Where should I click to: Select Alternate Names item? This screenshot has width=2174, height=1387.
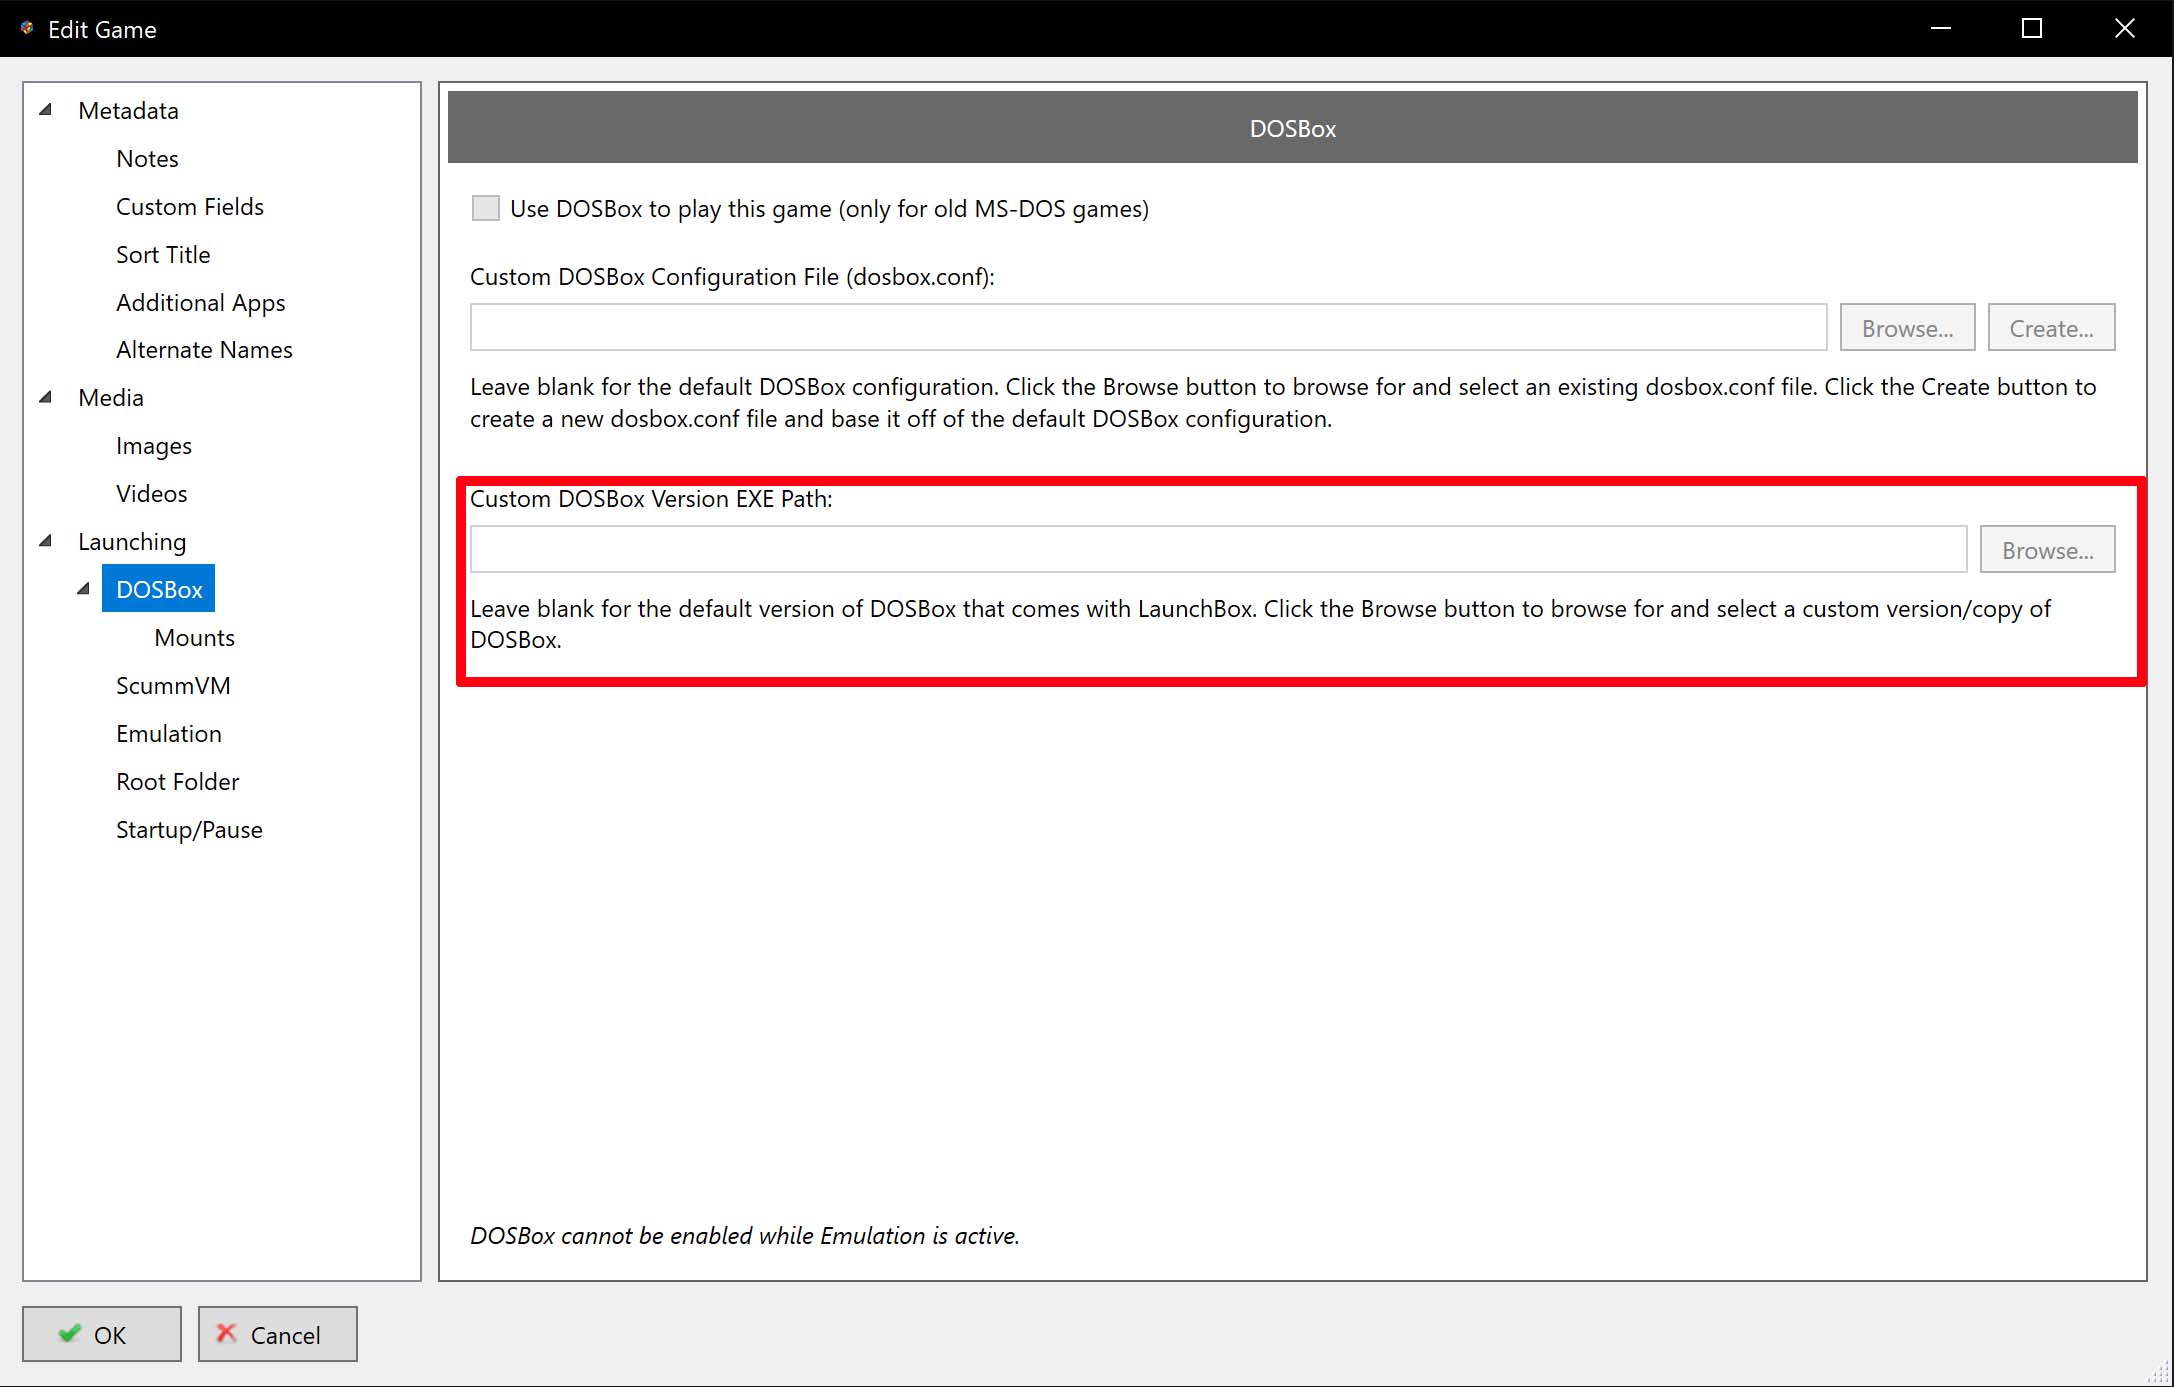pos(204,350)
